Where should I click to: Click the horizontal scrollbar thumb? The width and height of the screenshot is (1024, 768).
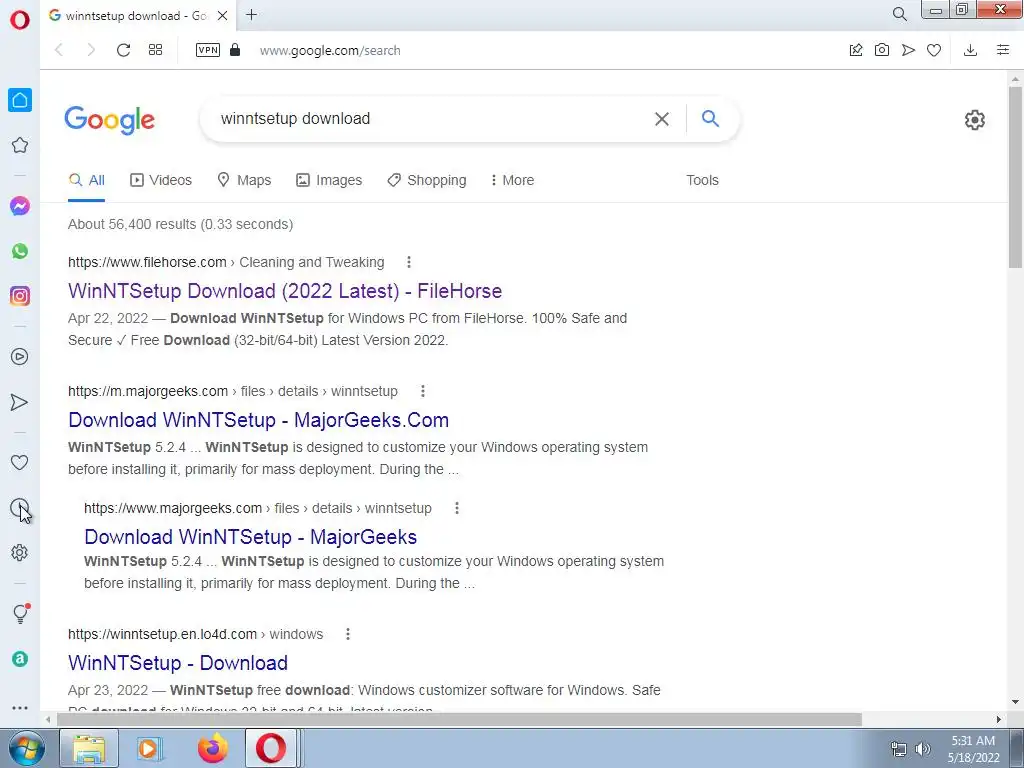coord(459,720)
